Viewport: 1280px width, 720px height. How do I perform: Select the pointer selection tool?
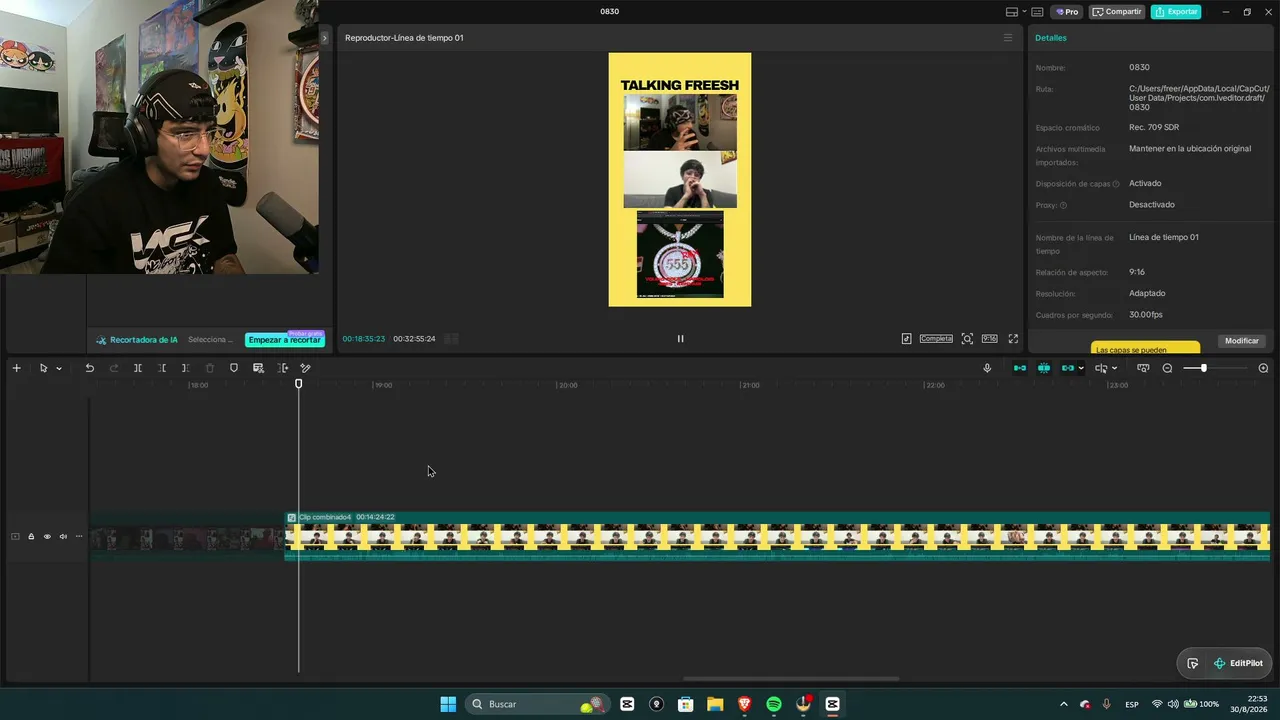(43, 368)
